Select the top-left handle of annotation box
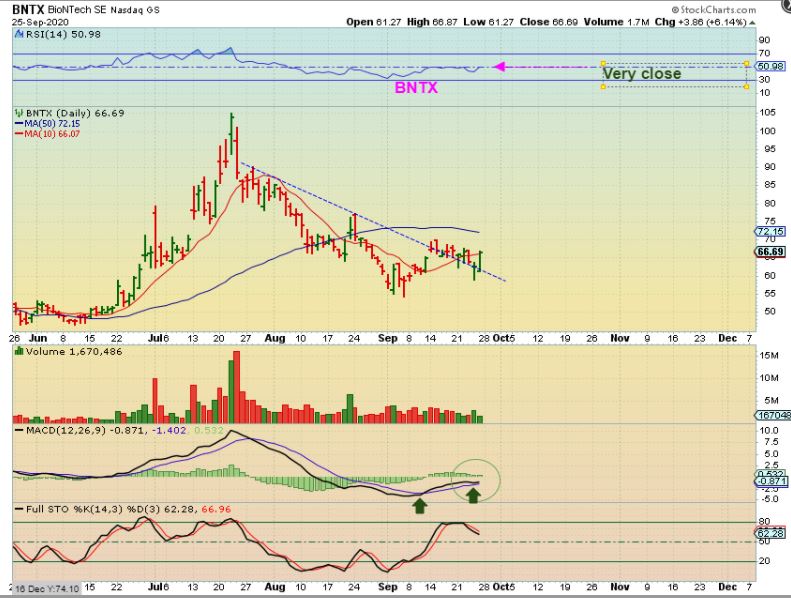This screenshot has width=791, height=598. tap(603, 64)
